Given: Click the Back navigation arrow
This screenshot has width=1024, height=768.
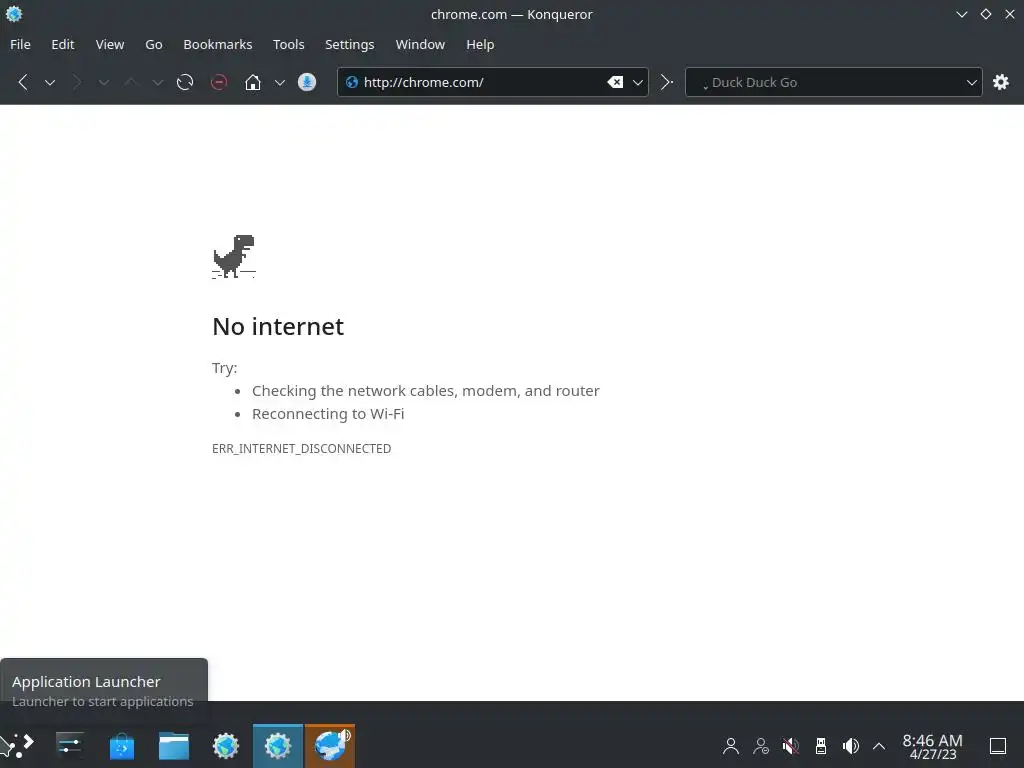Looking at the screenshot, I should pos(23,82).
